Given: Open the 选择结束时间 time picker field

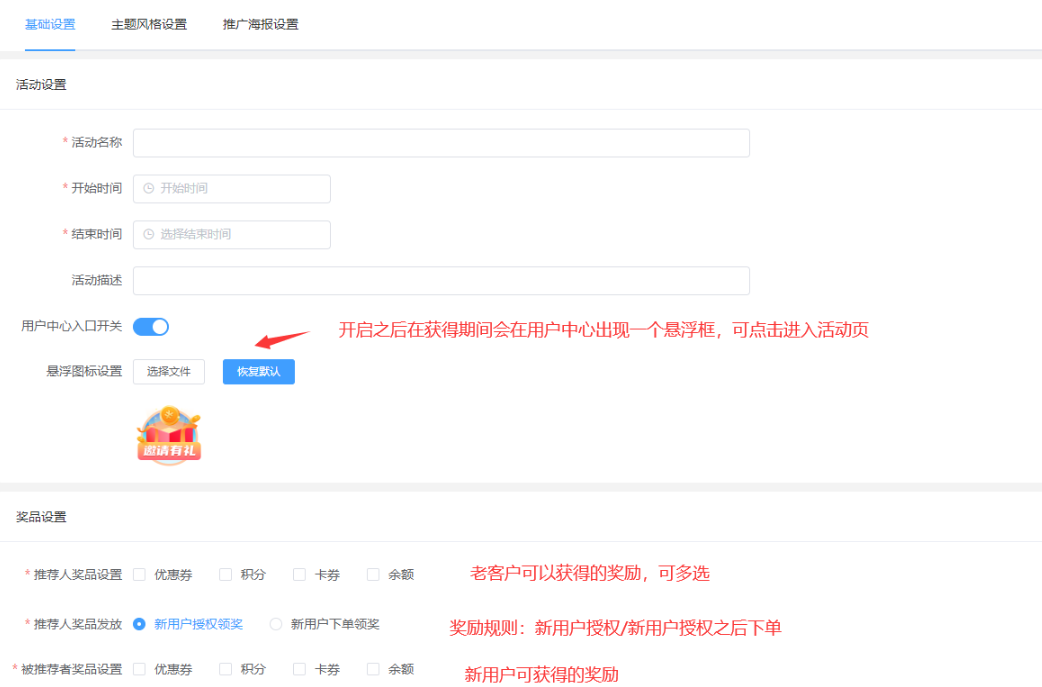Looking at the screenshot, I should (232, 235).
